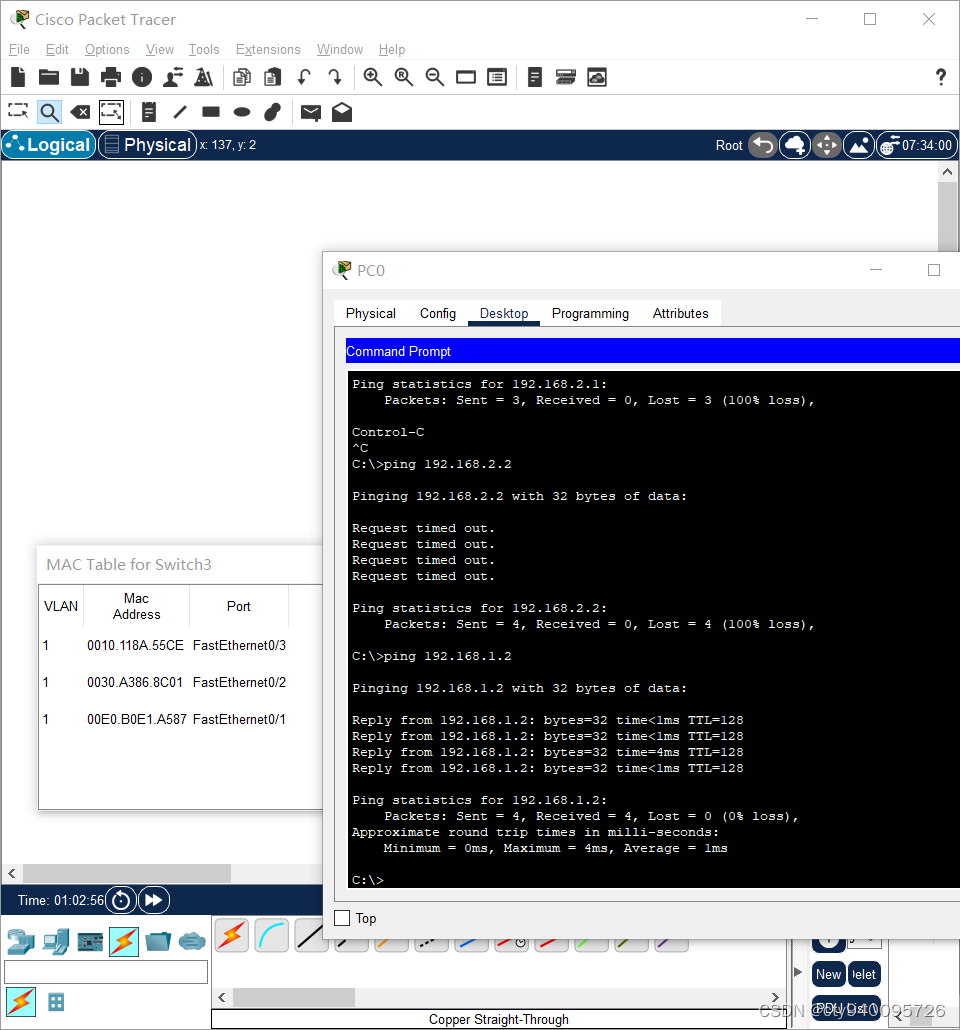The height and width of the screenshot is (1030, 960).
Task: Open Attributes tab in PC0
Action: (681, 313)
